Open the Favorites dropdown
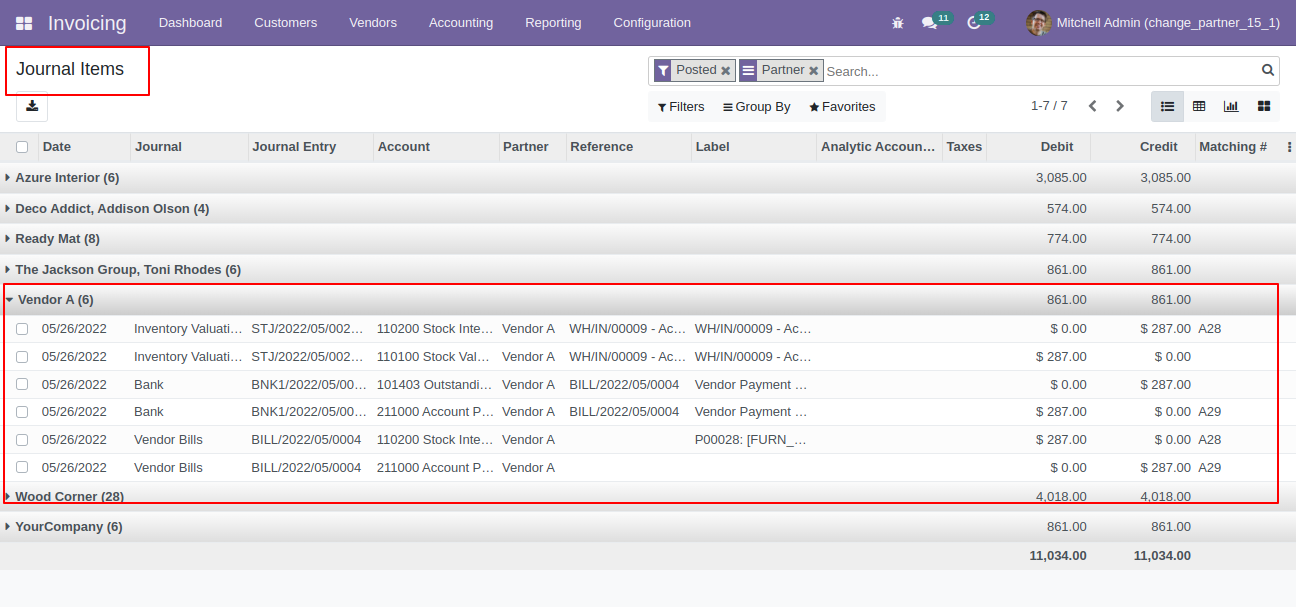Screen dimensions: 1296x607 (x=842, y=107)
